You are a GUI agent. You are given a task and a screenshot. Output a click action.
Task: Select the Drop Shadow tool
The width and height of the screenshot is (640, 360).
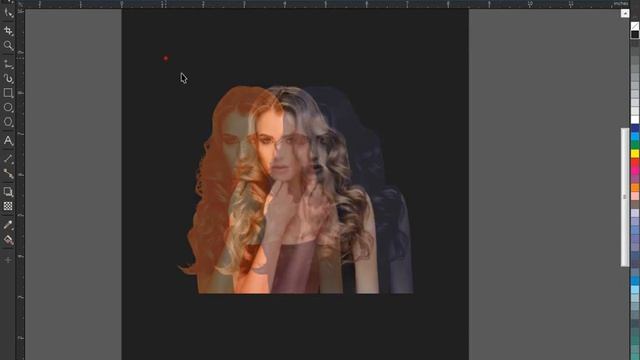click(8, 192)
